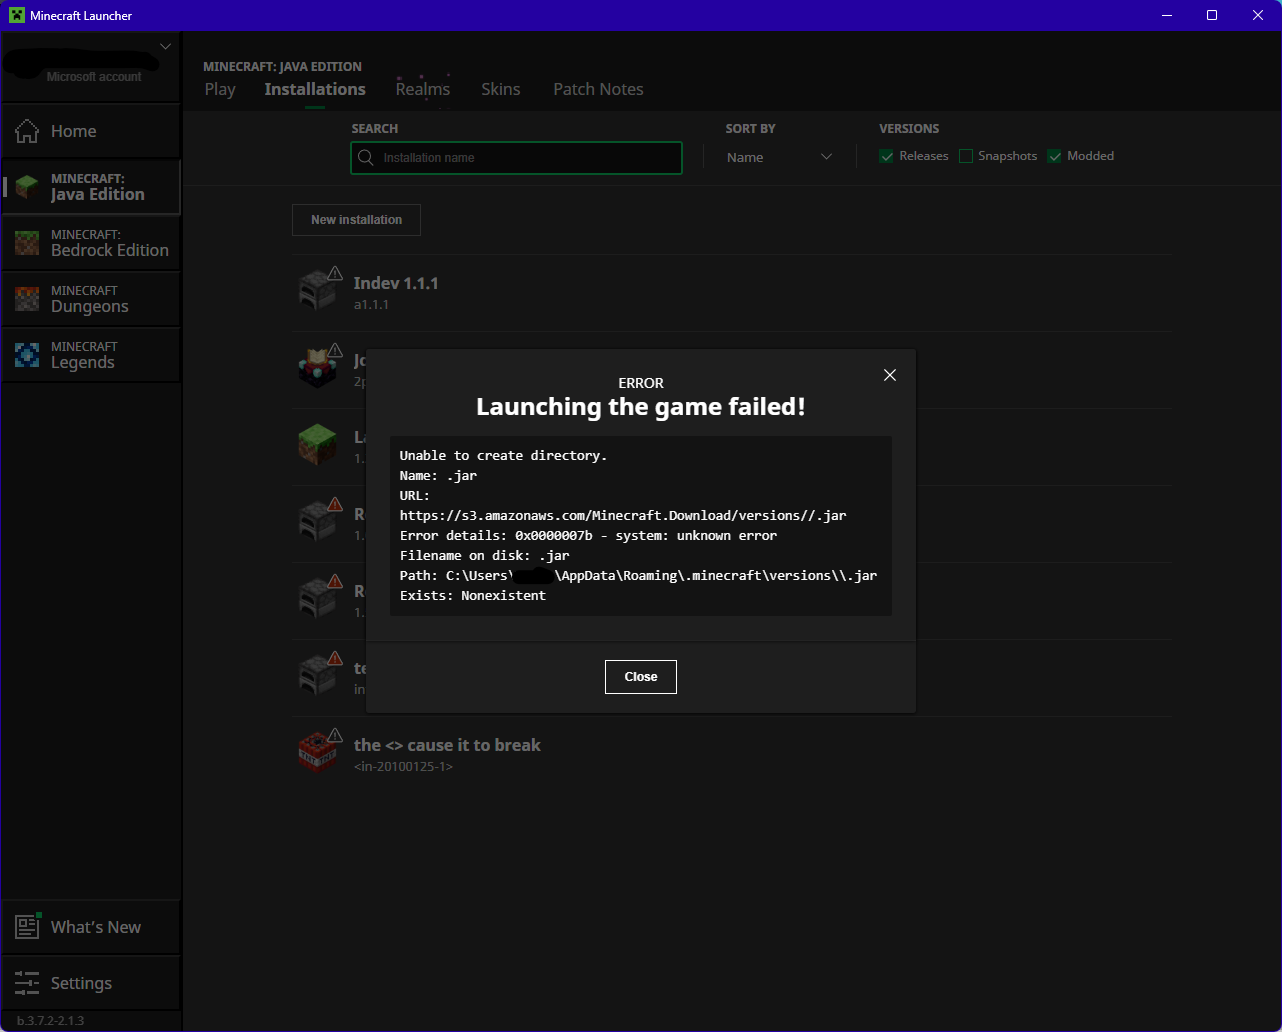Disable the Modded versions checkbox
This screenshot has width=1282, height=1032.
tap(1054, 156)
